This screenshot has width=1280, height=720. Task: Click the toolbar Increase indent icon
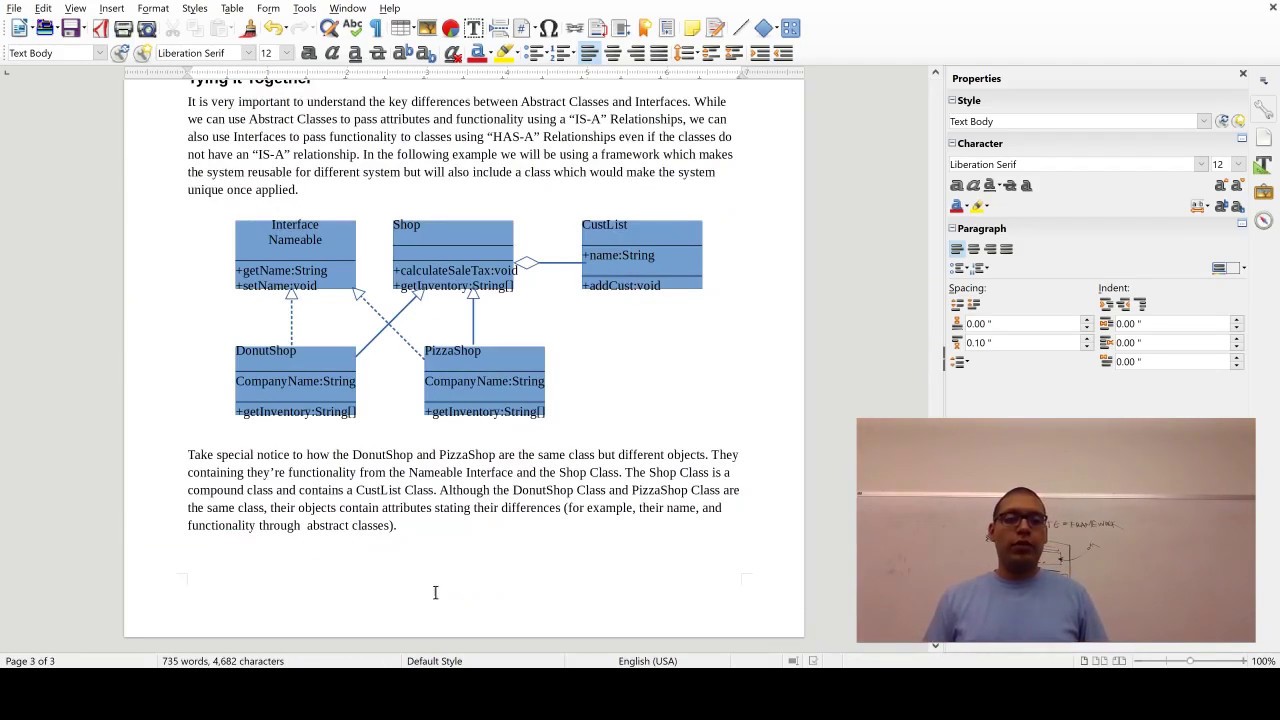tap(760, 53)
